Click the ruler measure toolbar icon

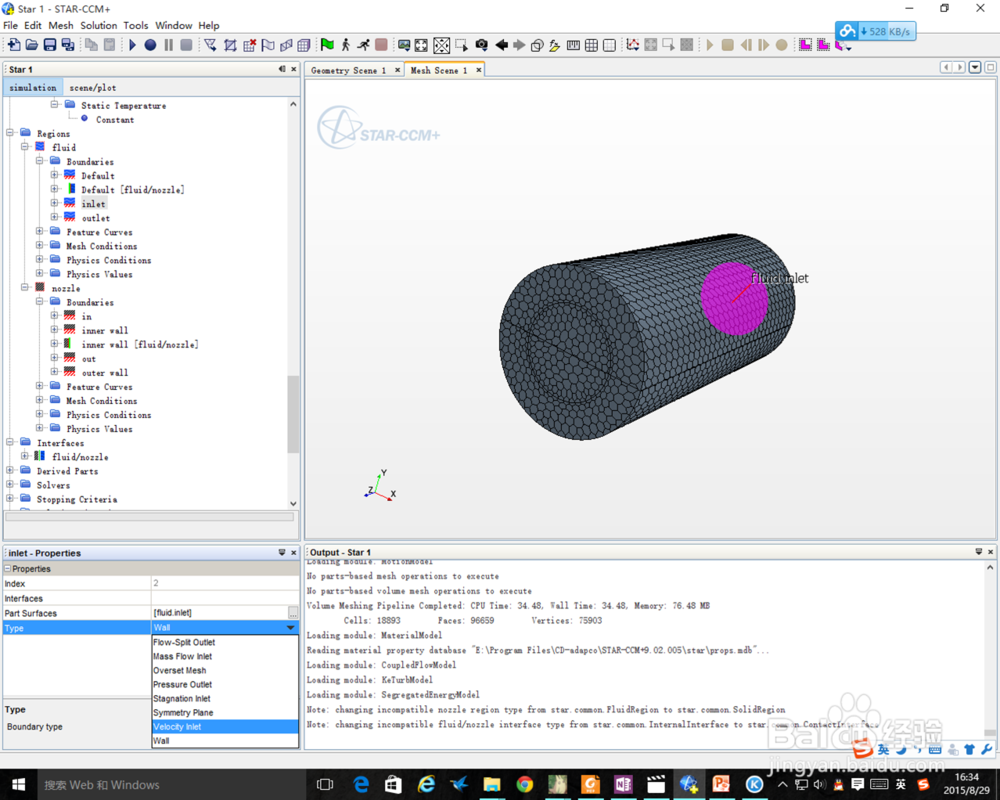click(573, 45)
